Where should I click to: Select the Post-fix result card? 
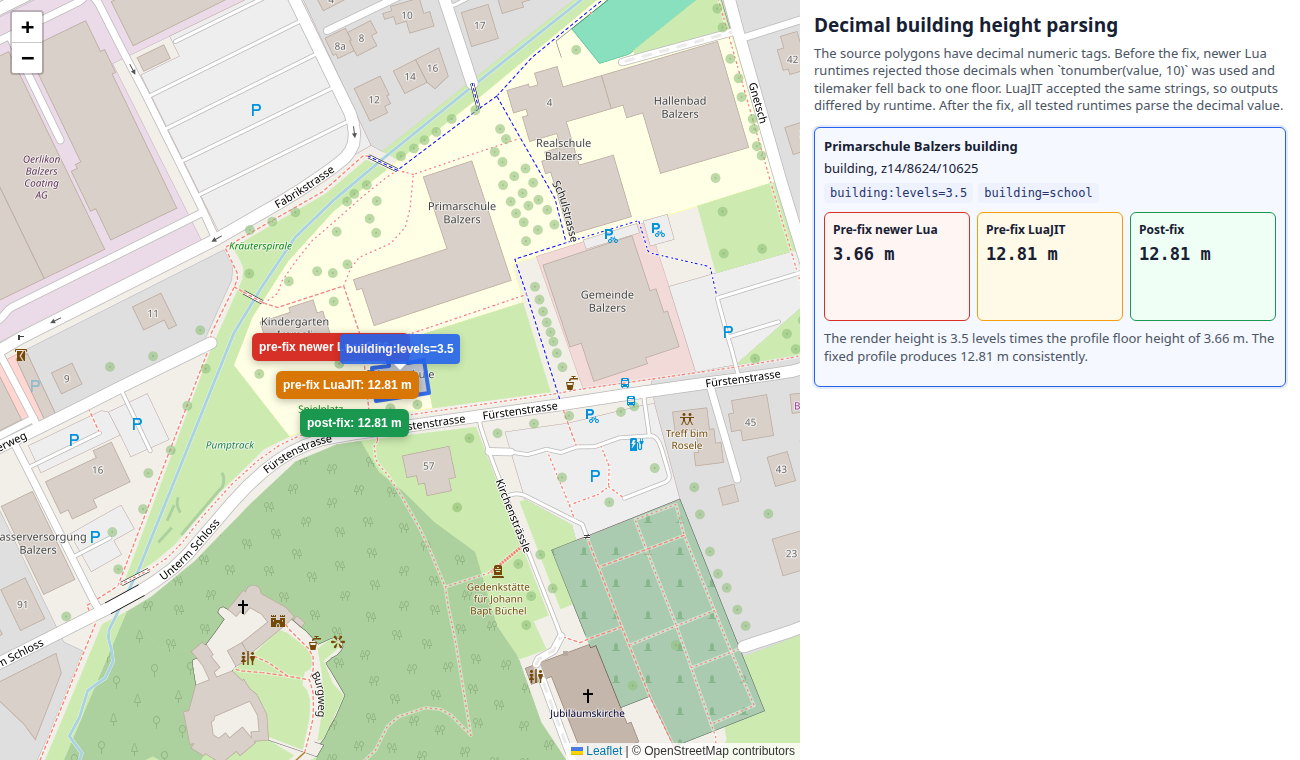click(x=1203, y=266)
